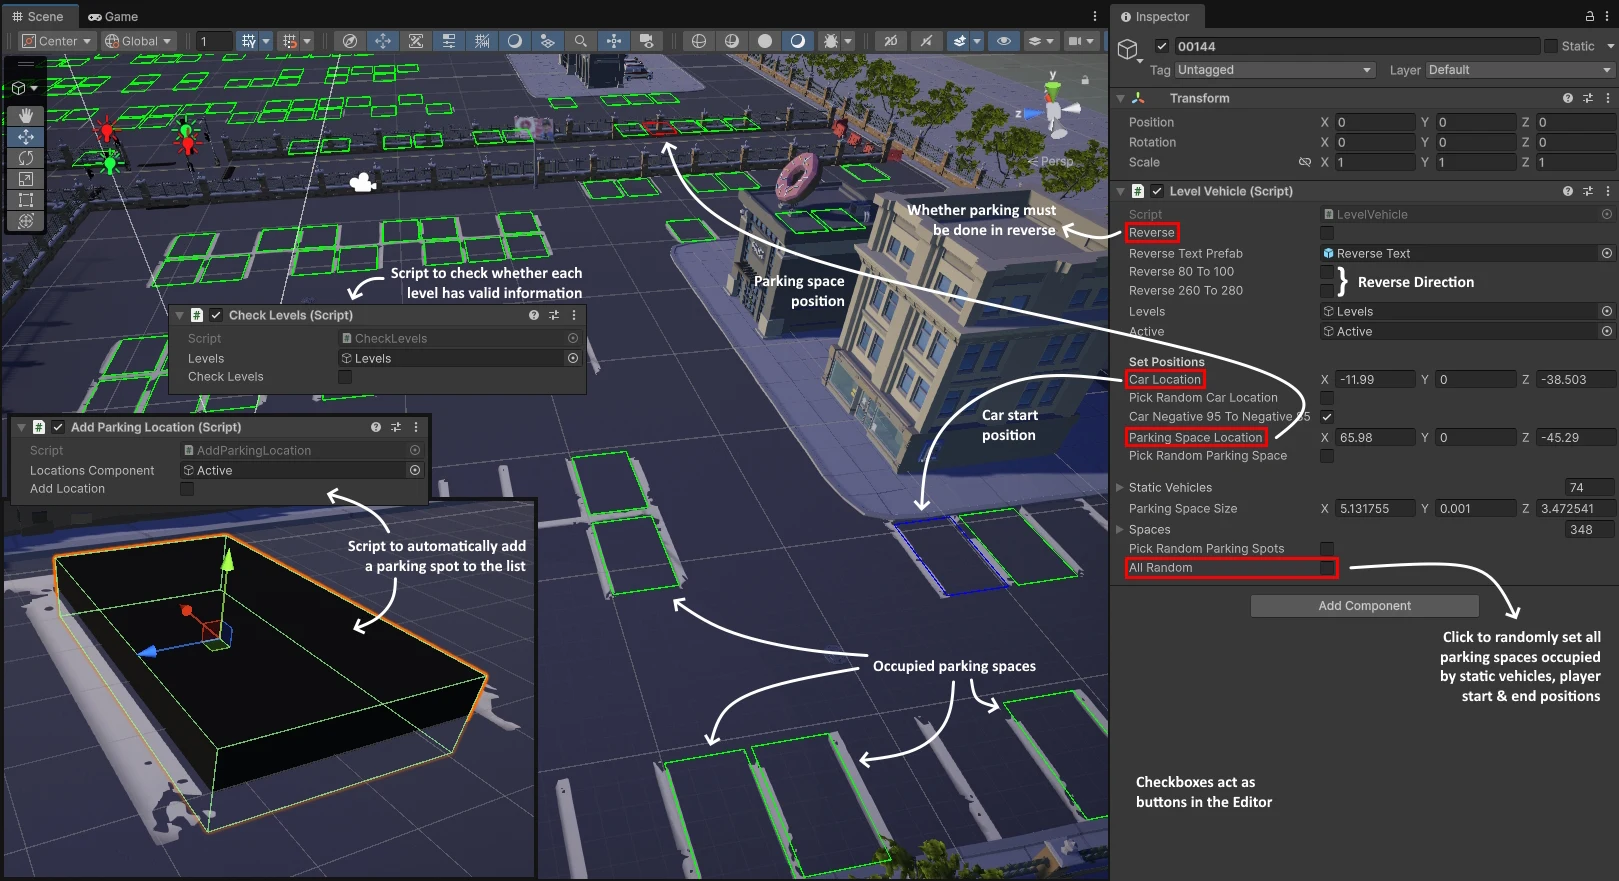The height and width of the screenshot is (881, 1619).
Task: Open Level Vehicle script help icon
Action: pyautogui.click(x=1568, y=191)
